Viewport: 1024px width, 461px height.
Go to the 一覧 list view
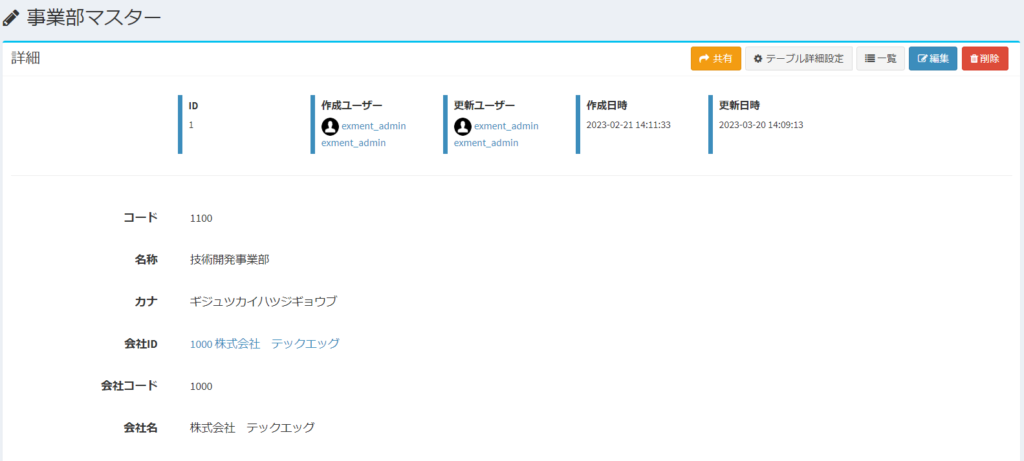(x=880, y=59)
